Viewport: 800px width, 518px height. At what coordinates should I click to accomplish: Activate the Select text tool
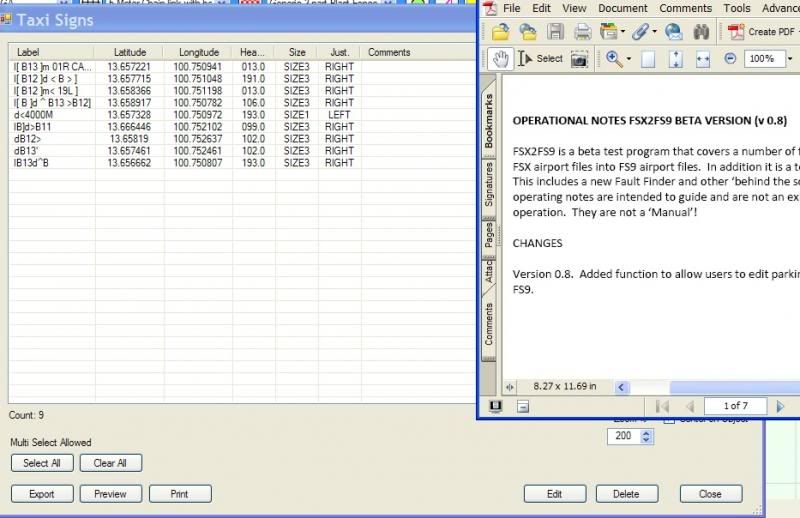[541, 59]
